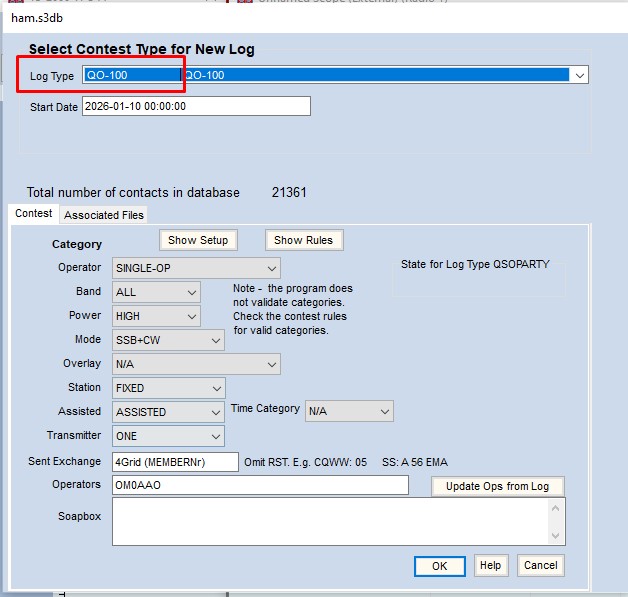Select the Contest tab
Viewport: 628px width, 597px height.
click(34, 214)
